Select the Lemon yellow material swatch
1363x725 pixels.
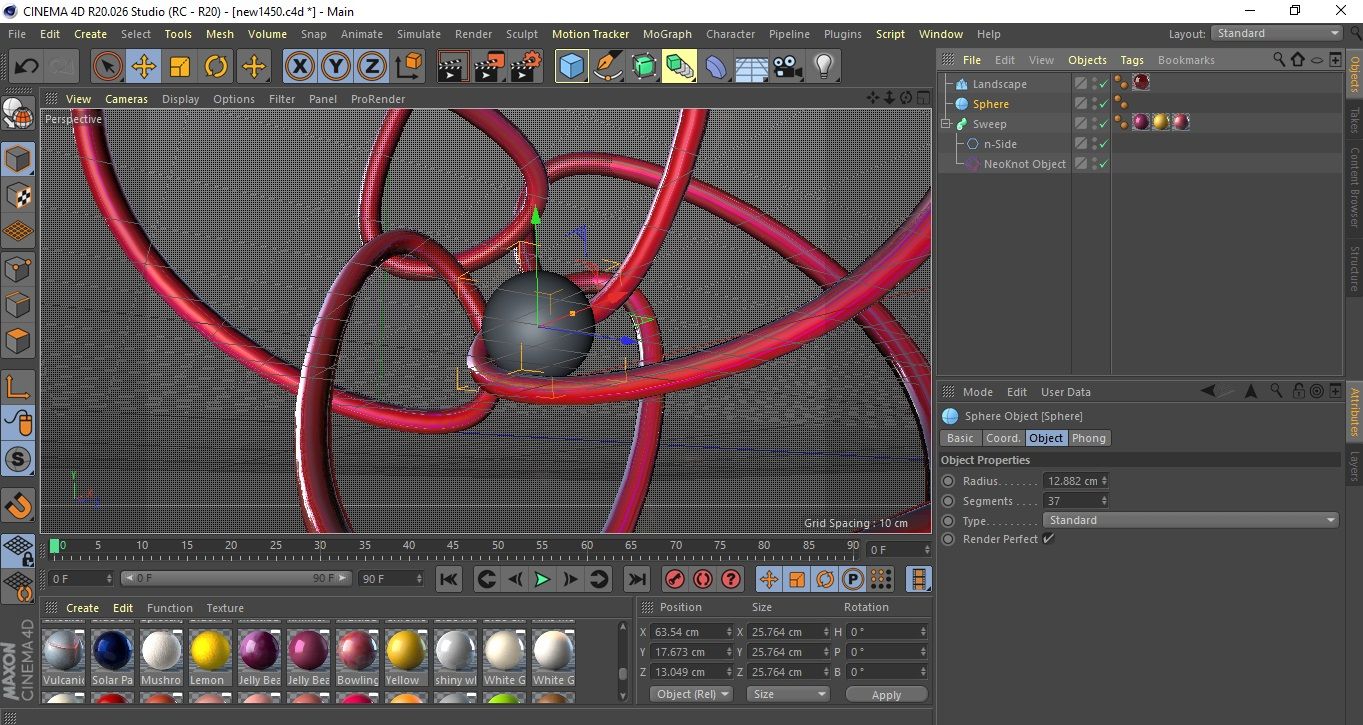point(210,651)
